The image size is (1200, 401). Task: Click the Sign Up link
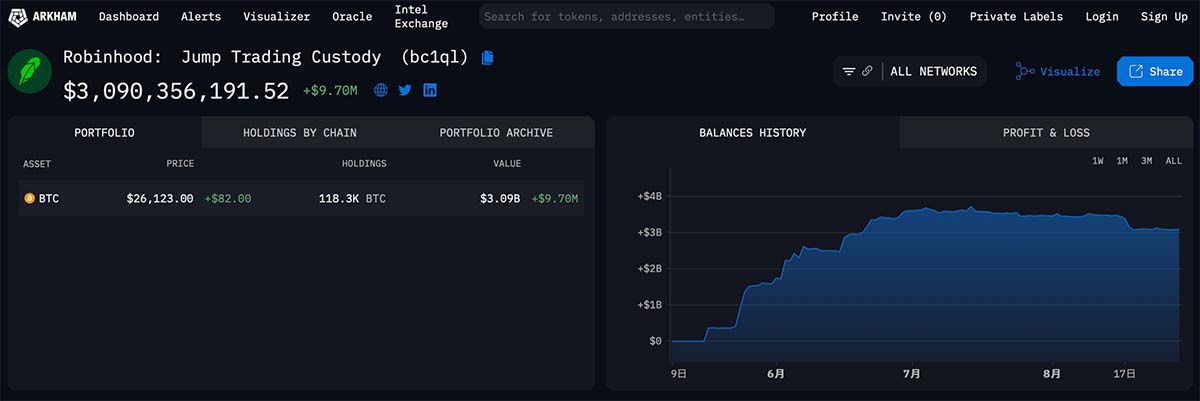(x=1165, y=17)
